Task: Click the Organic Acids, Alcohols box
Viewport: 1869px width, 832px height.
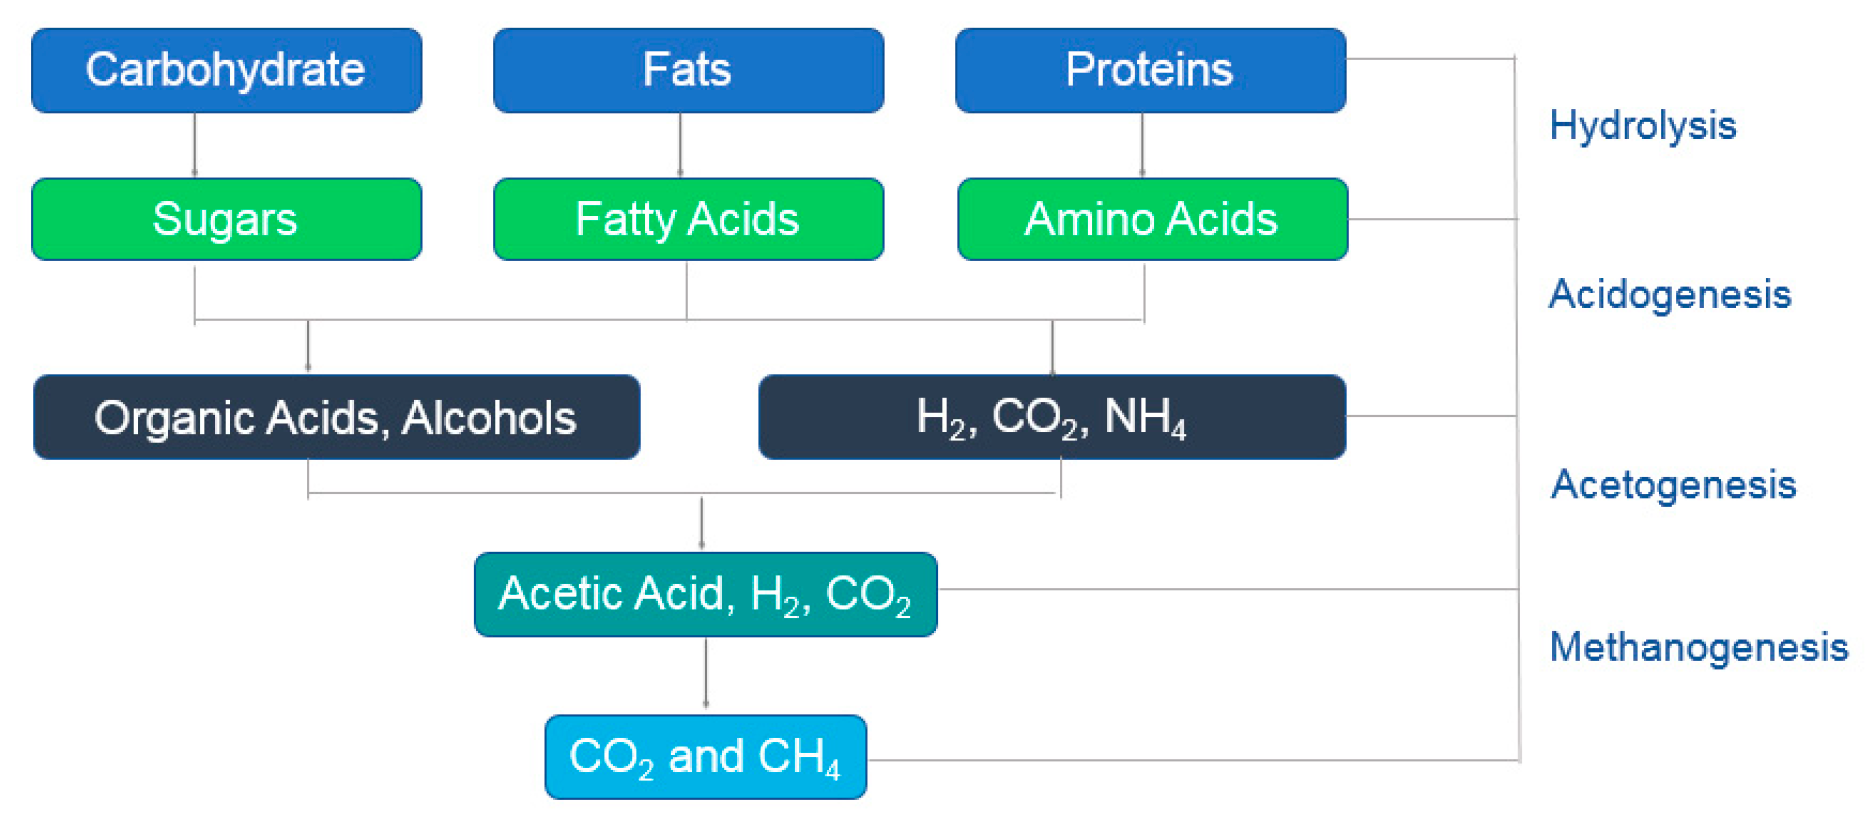Action: pos(336,417)
